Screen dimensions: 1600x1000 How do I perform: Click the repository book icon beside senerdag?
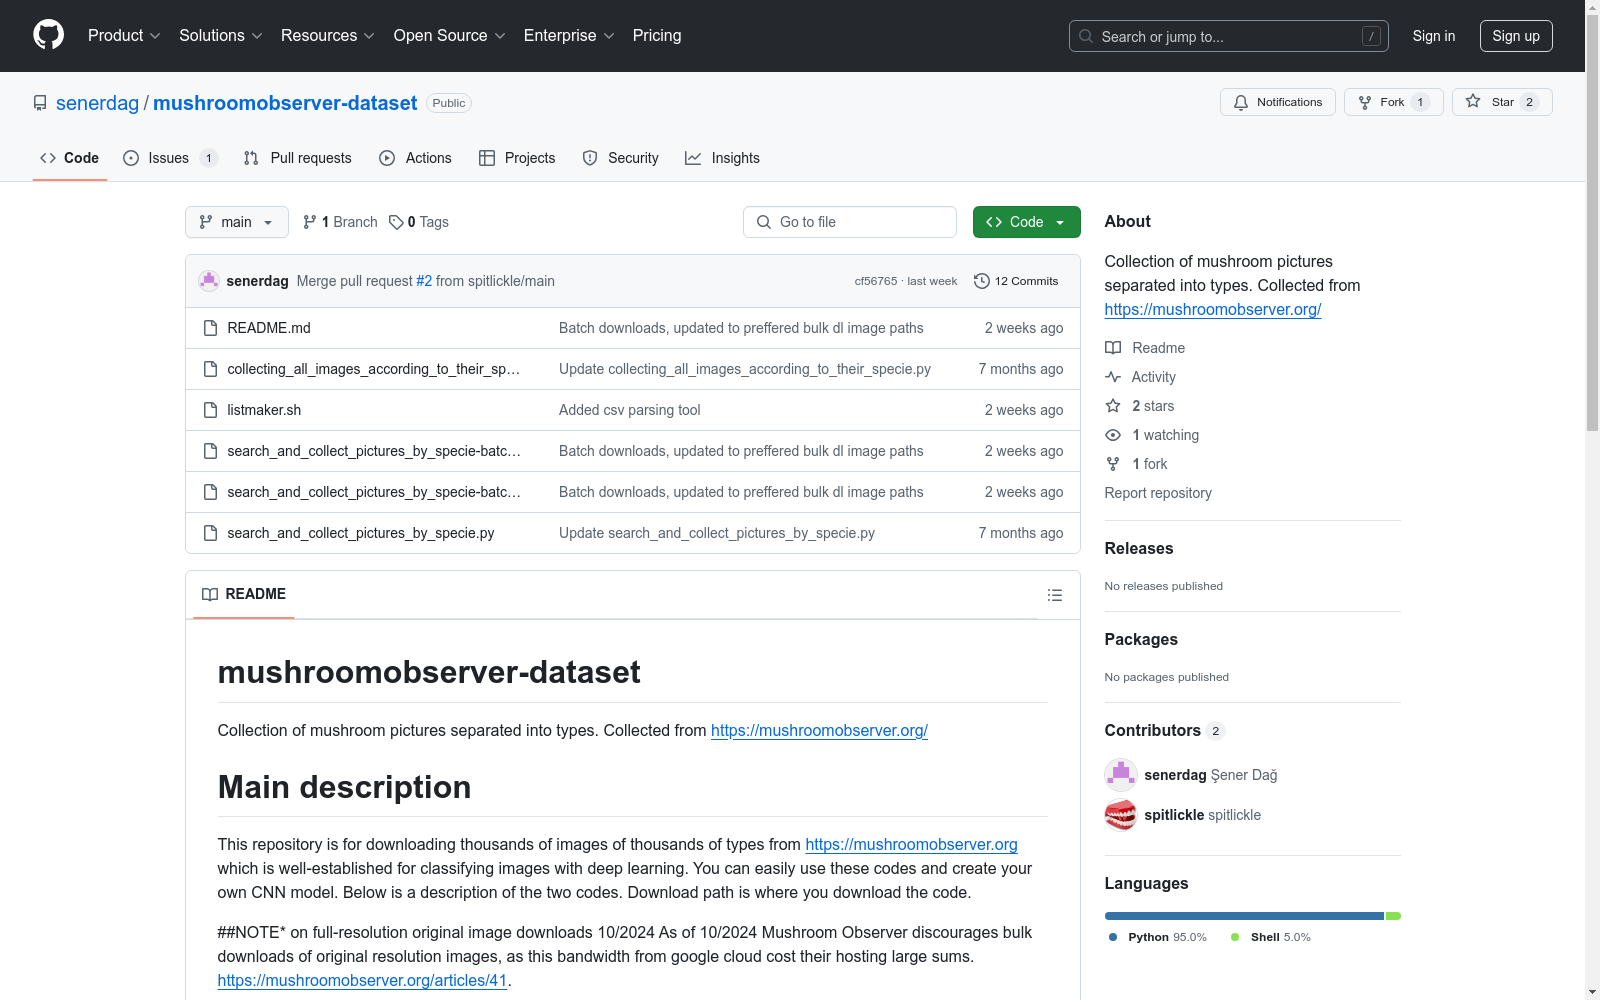[40, 103]
